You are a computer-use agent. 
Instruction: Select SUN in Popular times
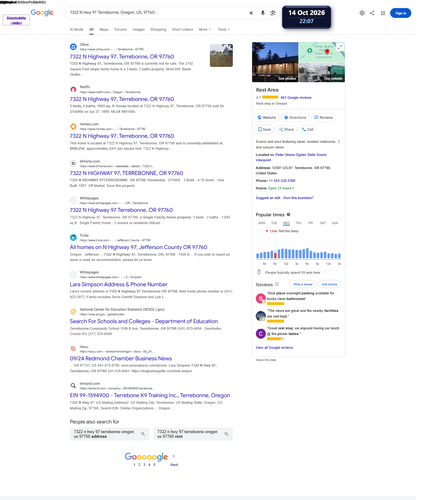[x=335, y=223]
